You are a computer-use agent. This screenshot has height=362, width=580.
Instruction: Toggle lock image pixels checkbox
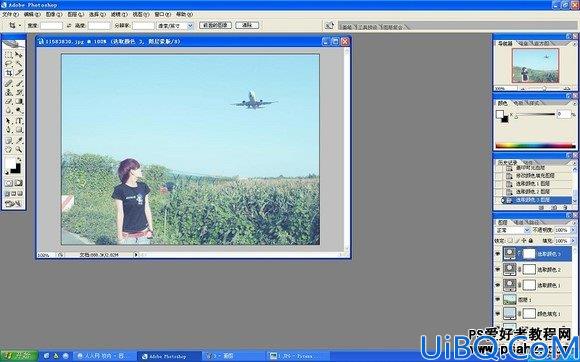click(x=518, y=241)
